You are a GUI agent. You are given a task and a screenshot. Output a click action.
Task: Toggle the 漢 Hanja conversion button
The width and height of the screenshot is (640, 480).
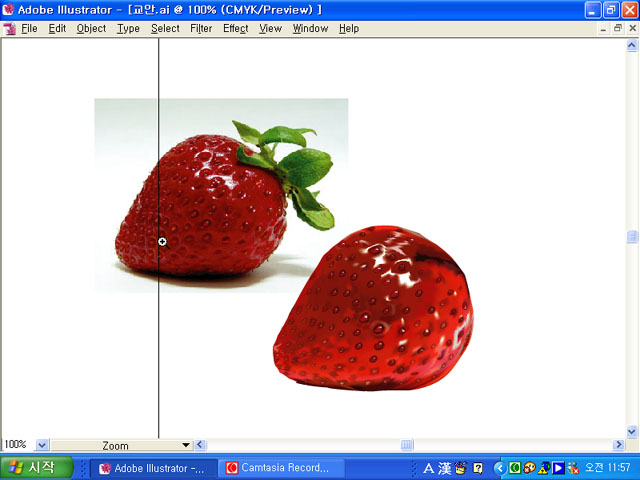(x=444, y=468)
